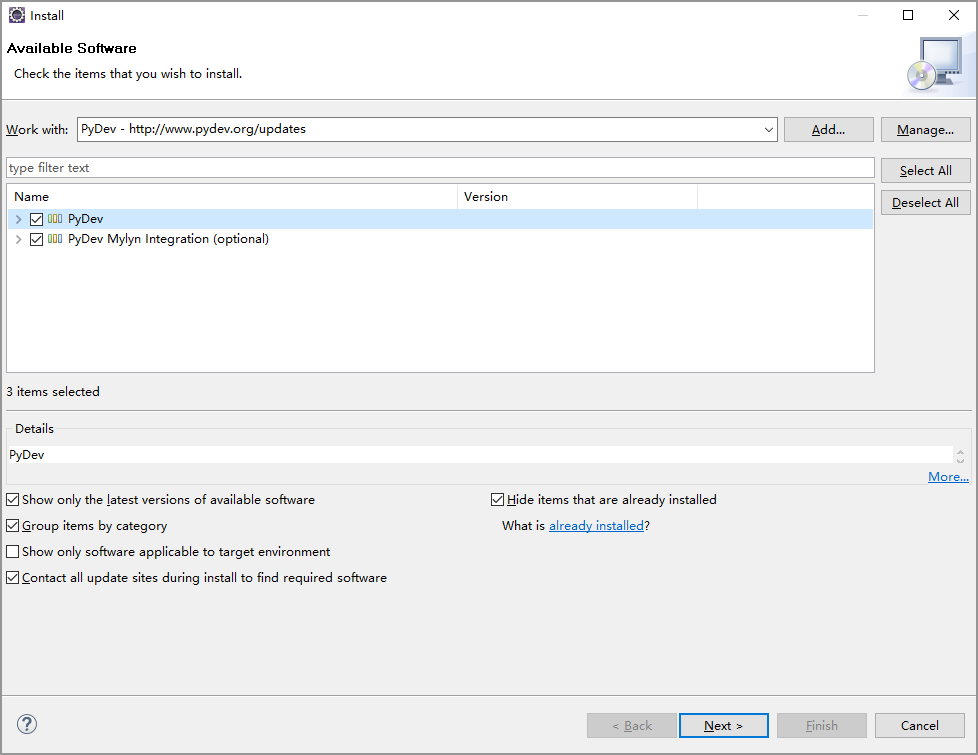Viewport: 978px width, 755px height.
Task: Click the Next > button
Action: (724, 726)
